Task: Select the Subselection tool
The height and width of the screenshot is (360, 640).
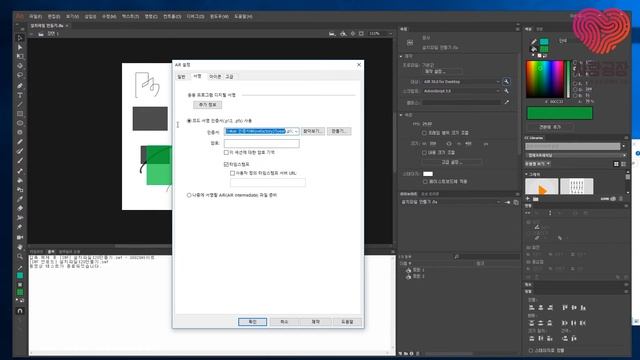Action: pyautogui.click(x=20, y=47)
